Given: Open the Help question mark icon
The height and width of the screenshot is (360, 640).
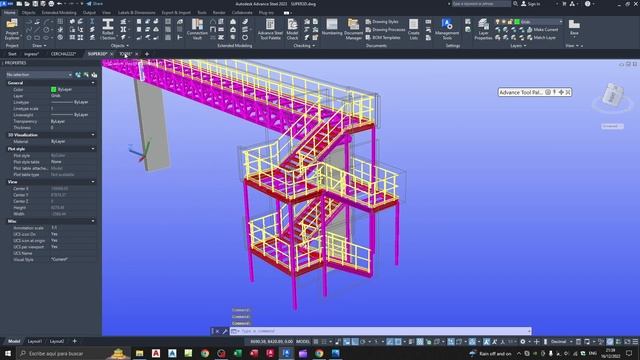Looking at the screenshot, I should point(587,4).
